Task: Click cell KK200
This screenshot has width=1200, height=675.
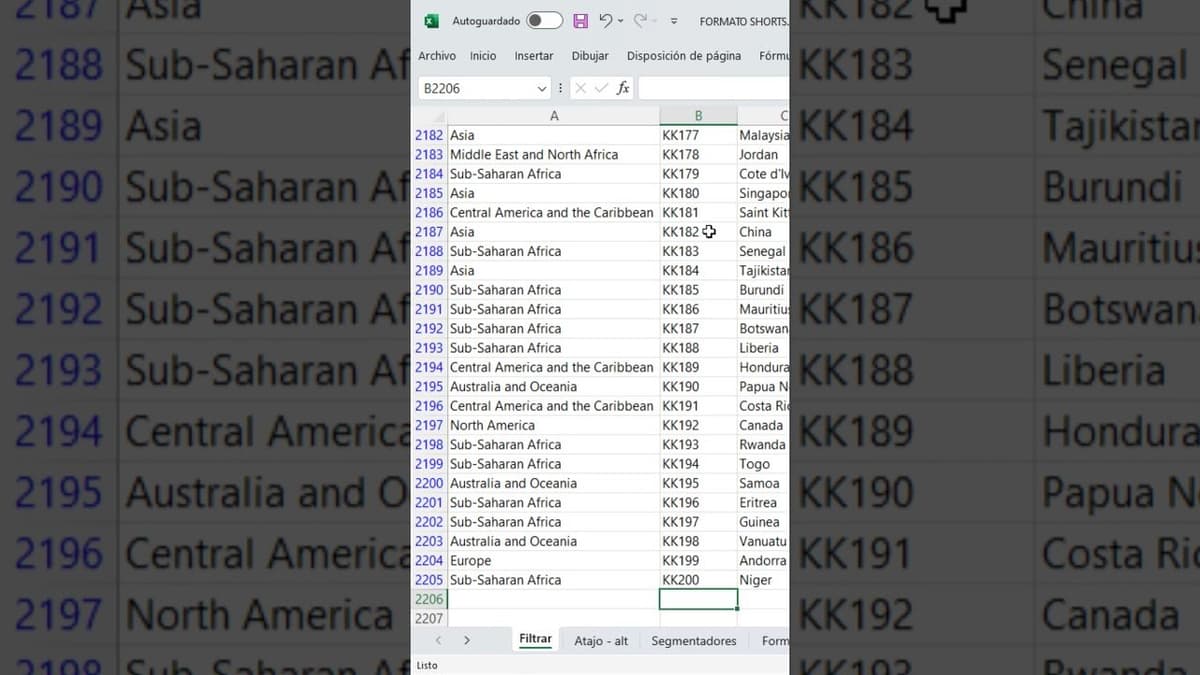Action: point(698,580)
